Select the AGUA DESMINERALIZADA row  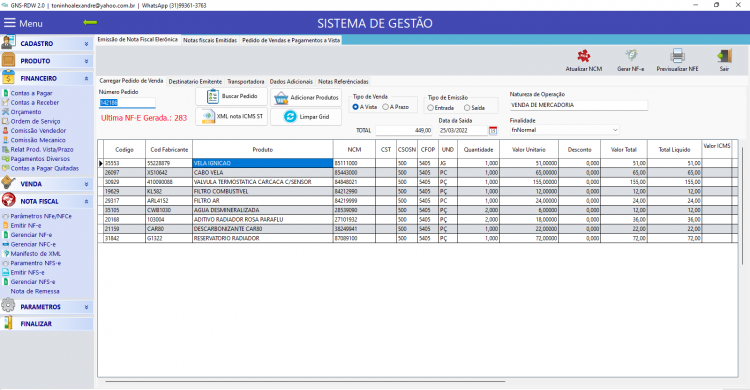click(x=419, y=210)
